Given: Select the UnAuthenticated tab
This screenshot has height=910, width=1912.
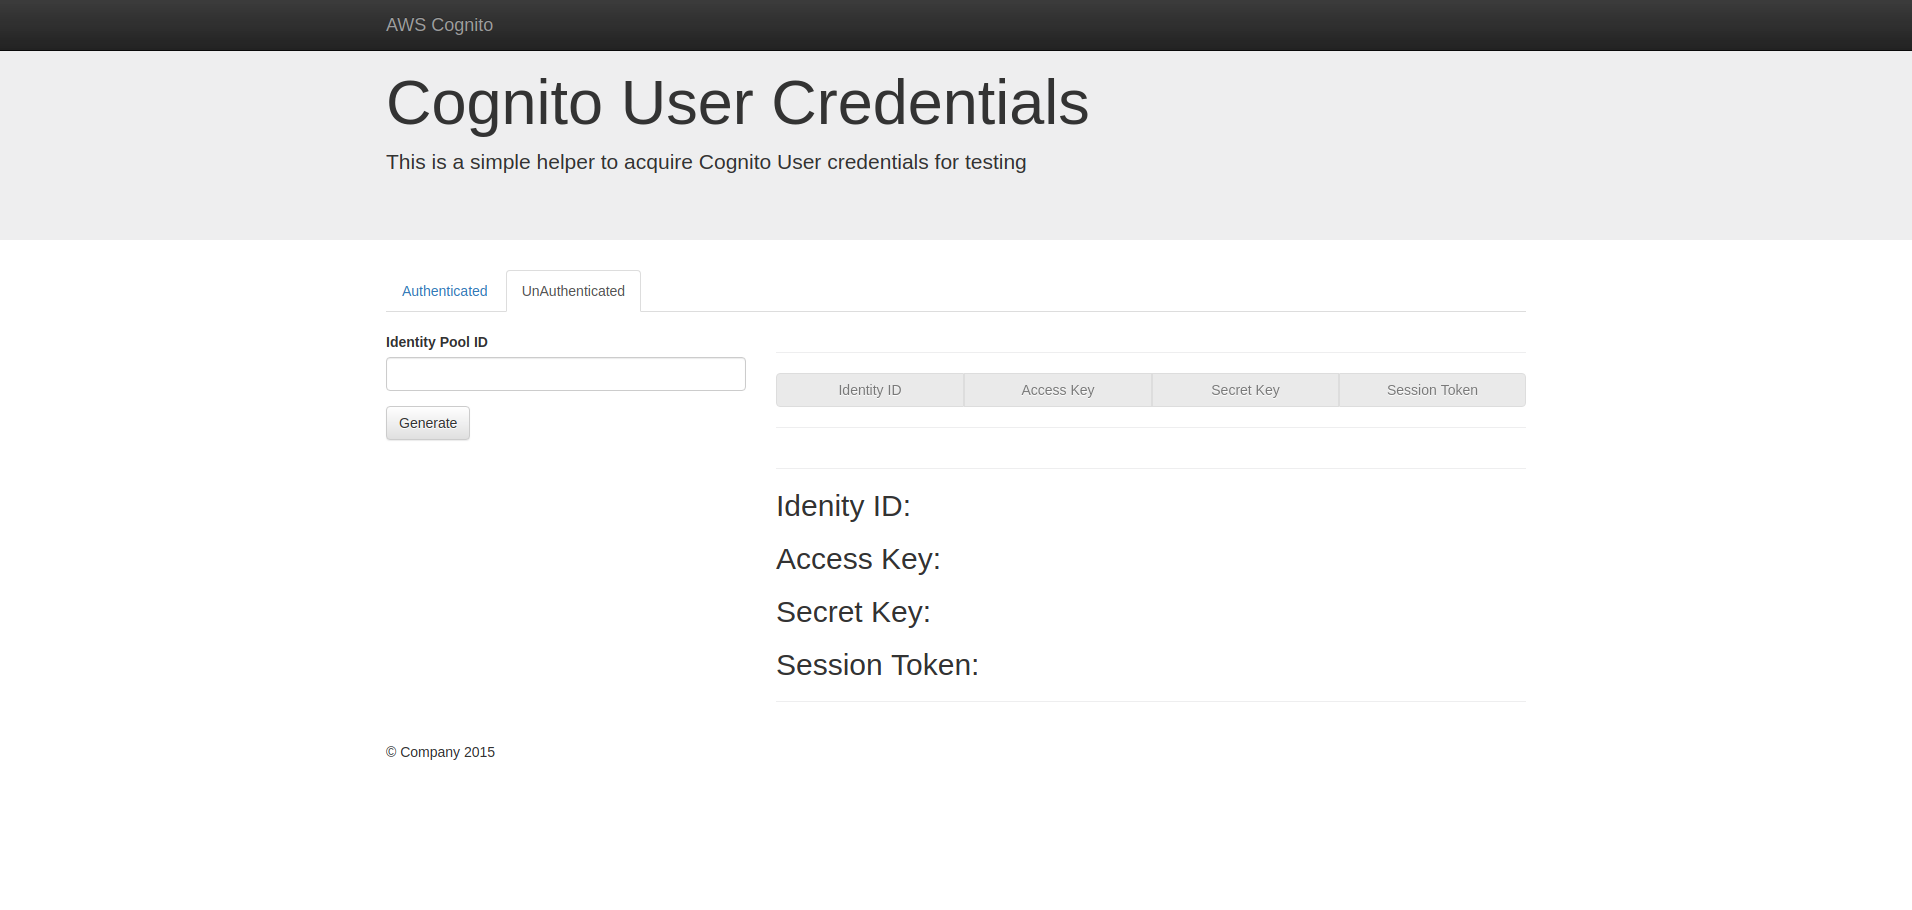Looking at the screenshot, I should tap(573, 291).
